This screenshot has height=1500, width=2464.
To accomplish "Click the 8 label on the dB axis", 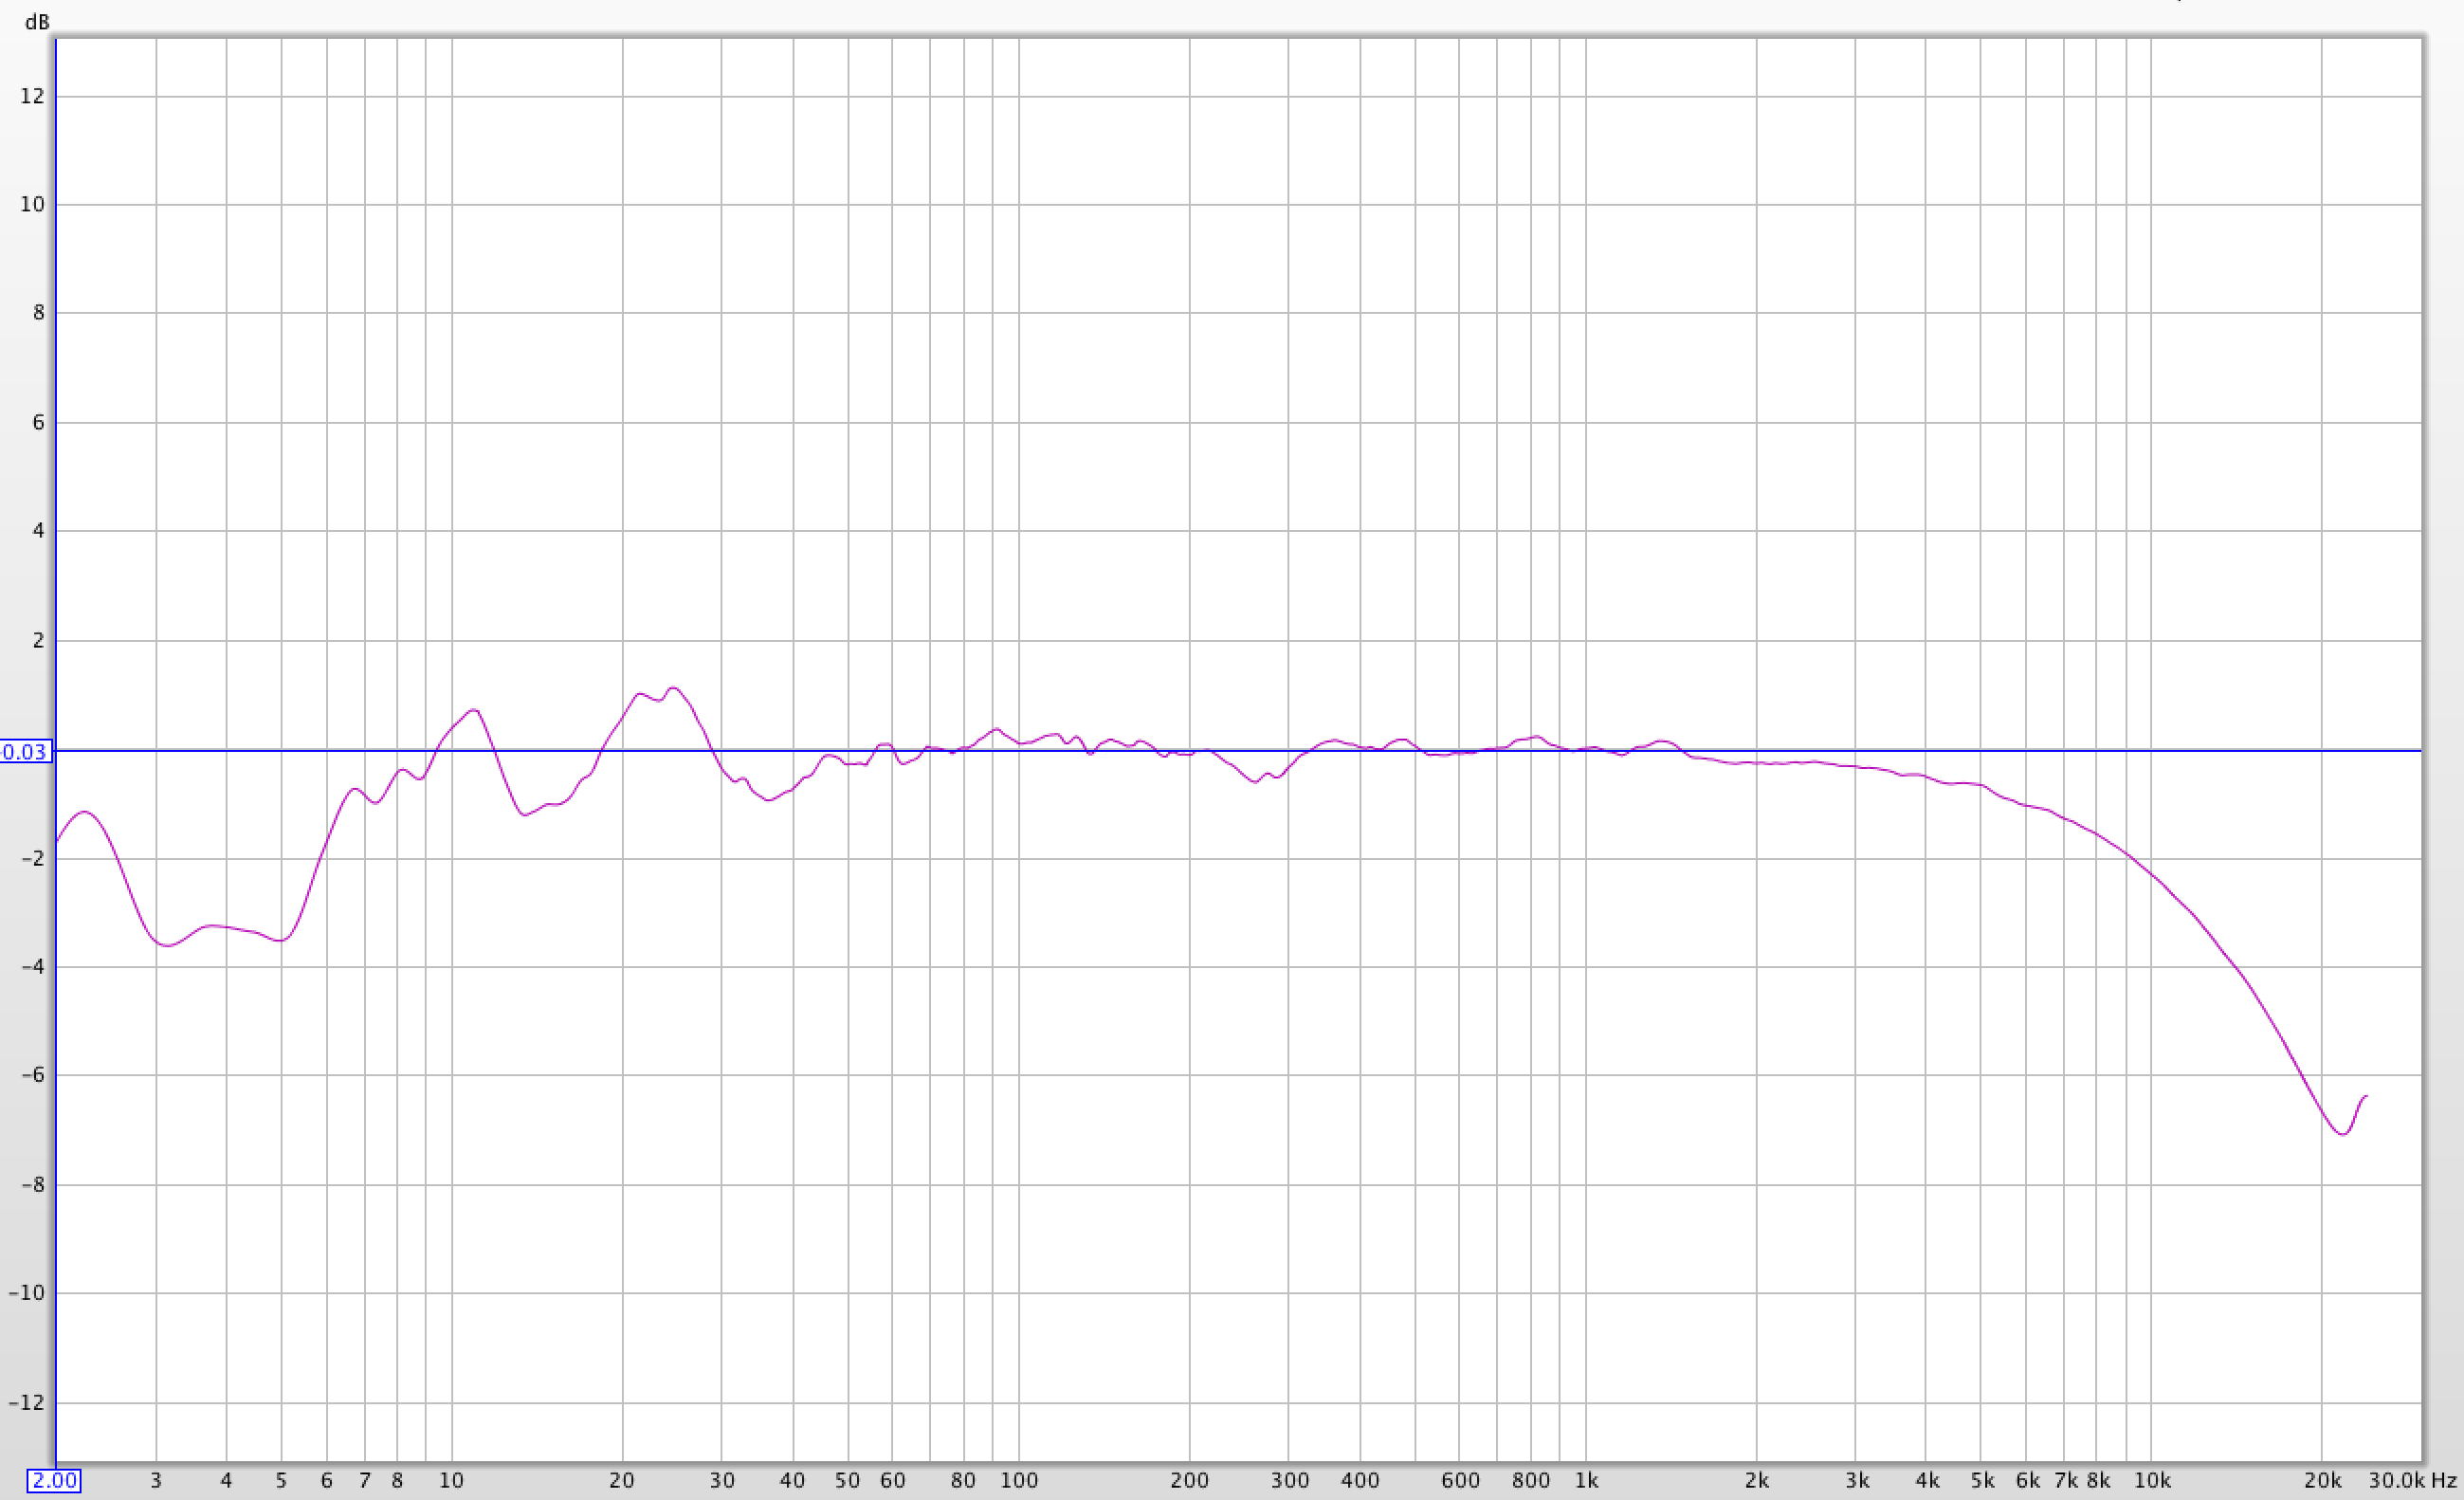I will click(x=39, y=312).
